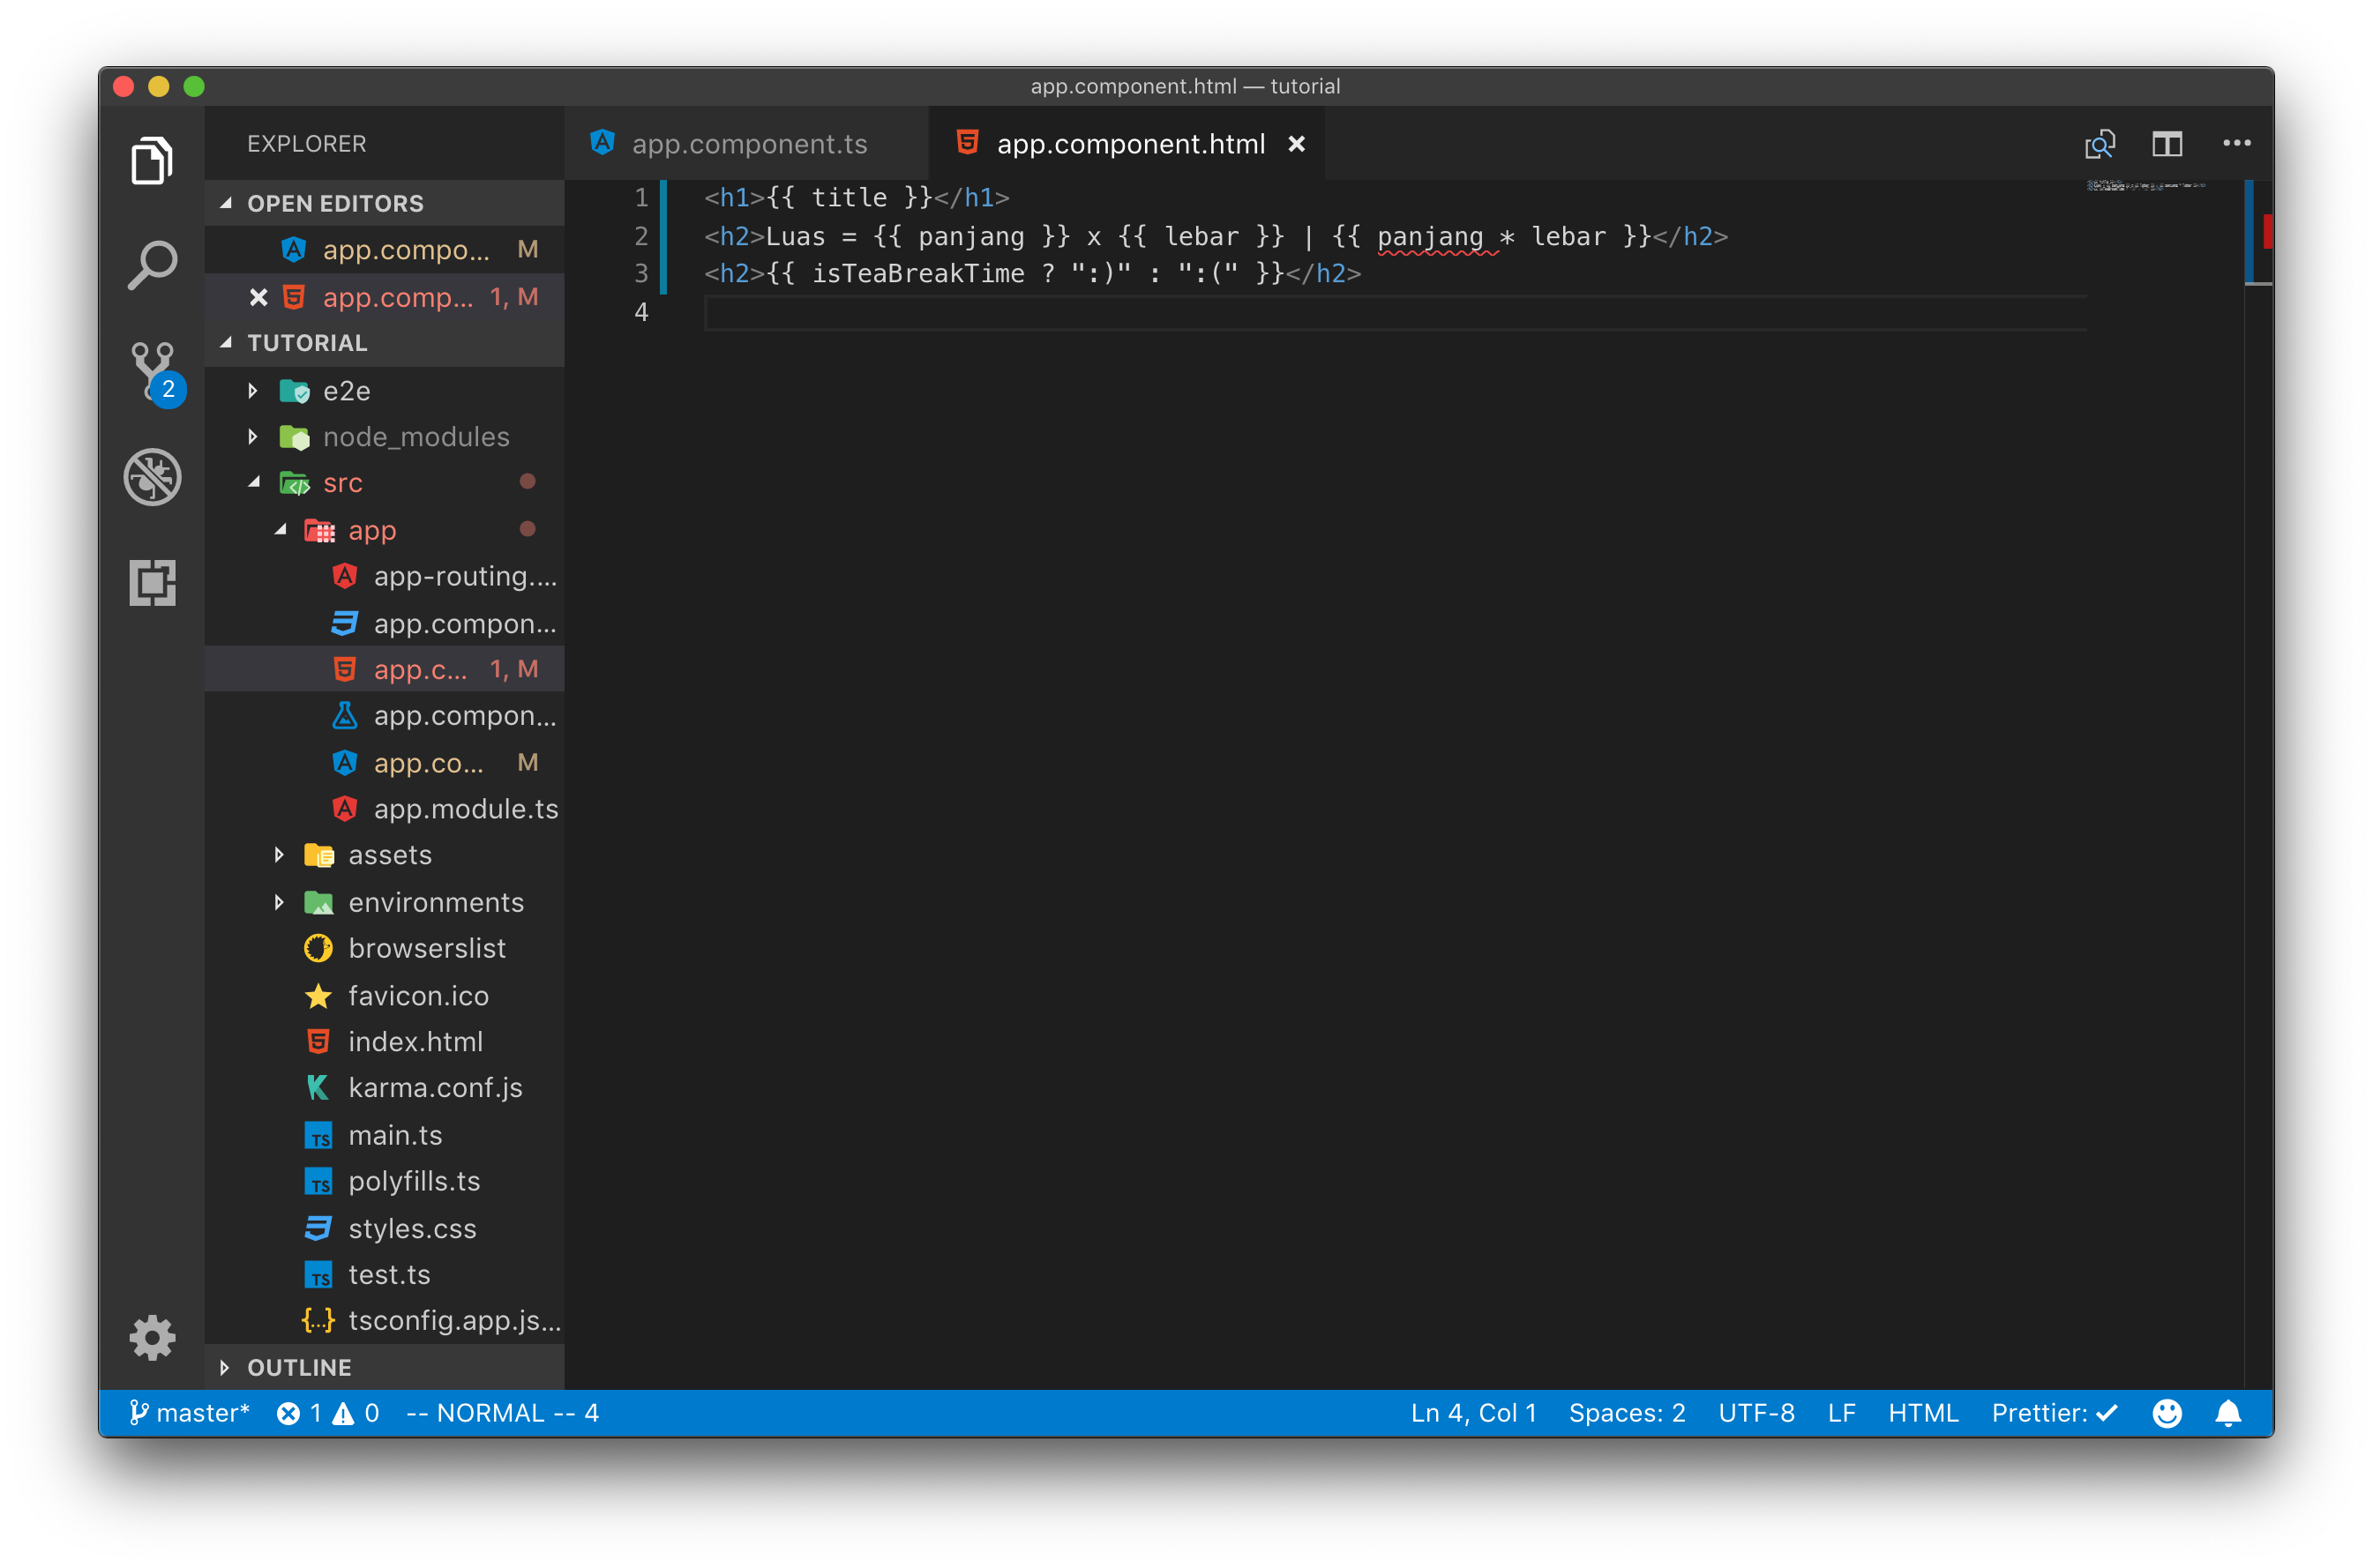The image size is (2373, 1568).
Task: Place cursor on empty line 4
Action: 1395,313
